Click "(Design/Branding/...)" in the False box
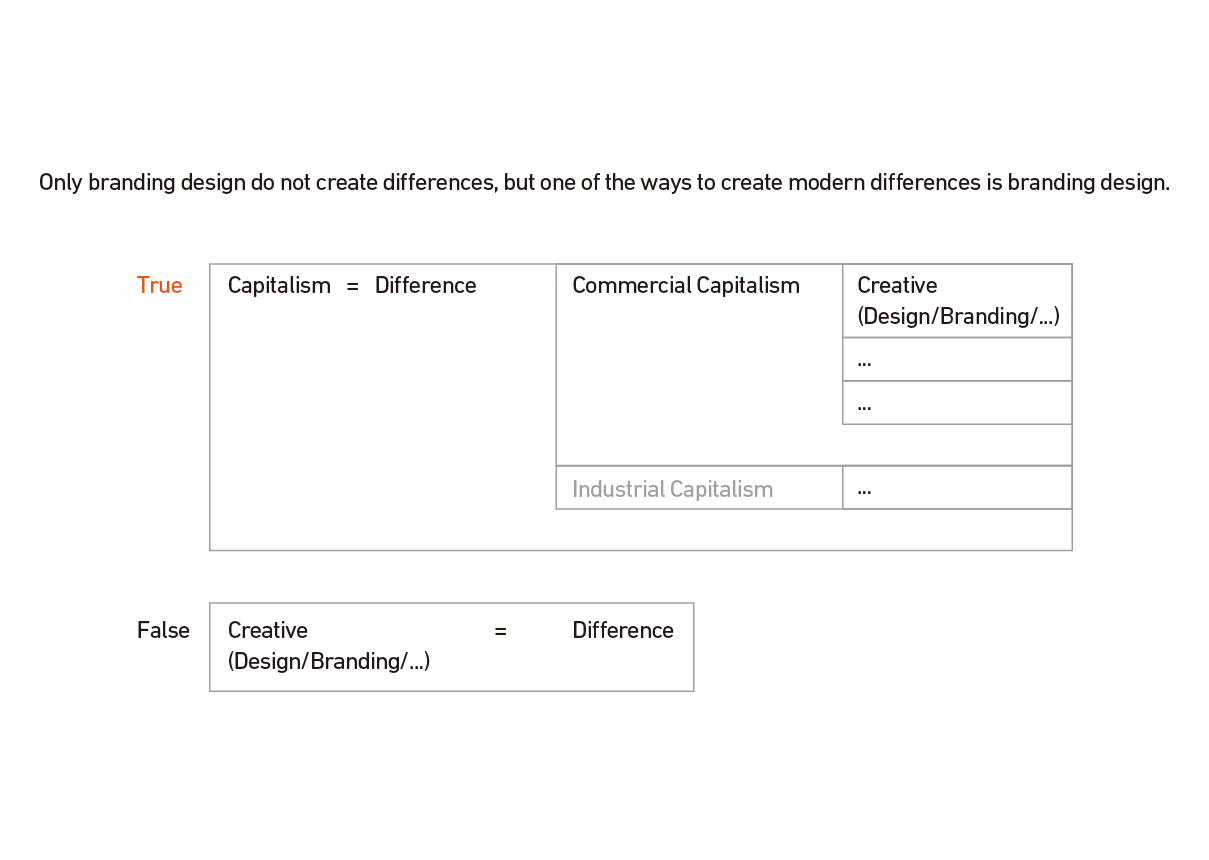The height and width of the screenshot is (860, 1209). (x=329, y=662)
